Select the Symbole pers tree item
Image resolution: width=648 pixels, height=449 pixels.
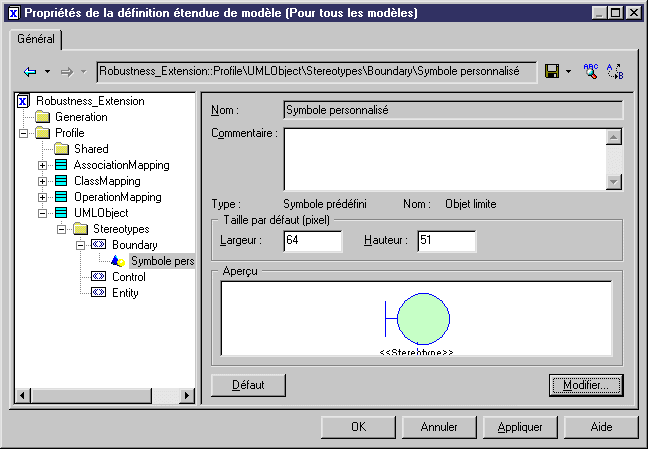click(162, 261)
